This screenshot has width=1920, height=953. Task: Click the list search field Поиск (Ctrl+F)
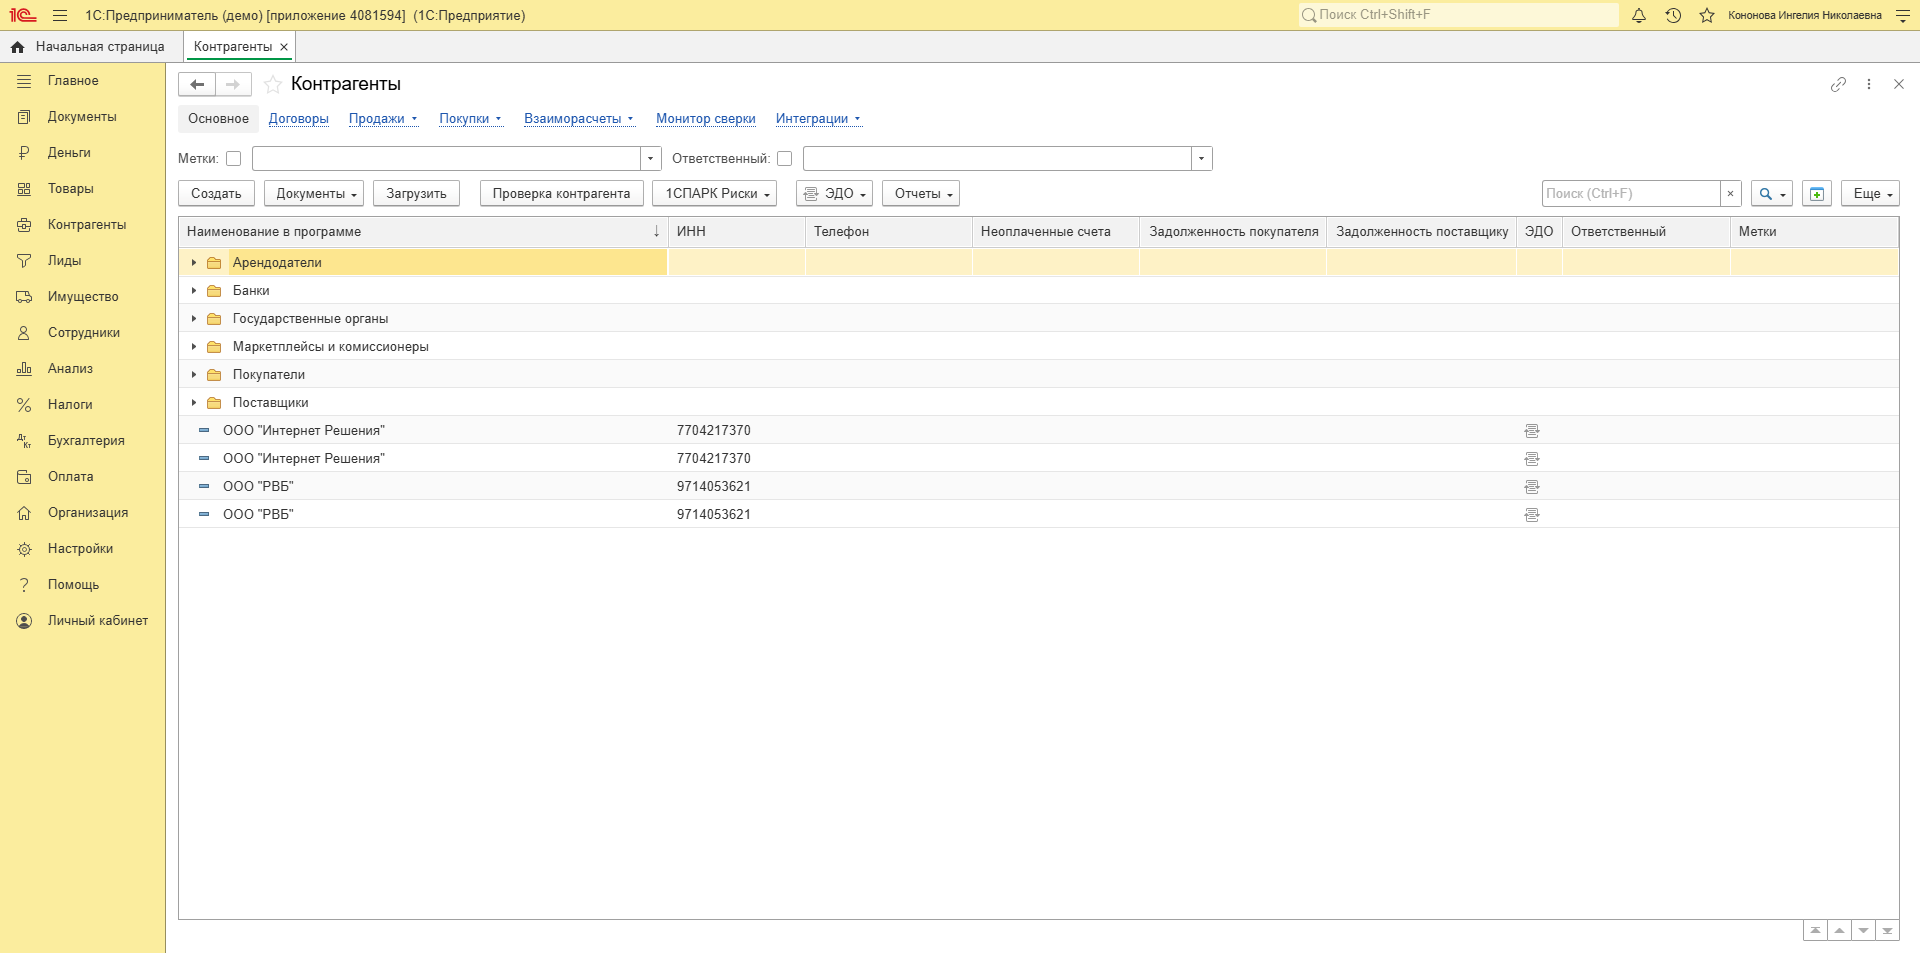(1631, 194)
